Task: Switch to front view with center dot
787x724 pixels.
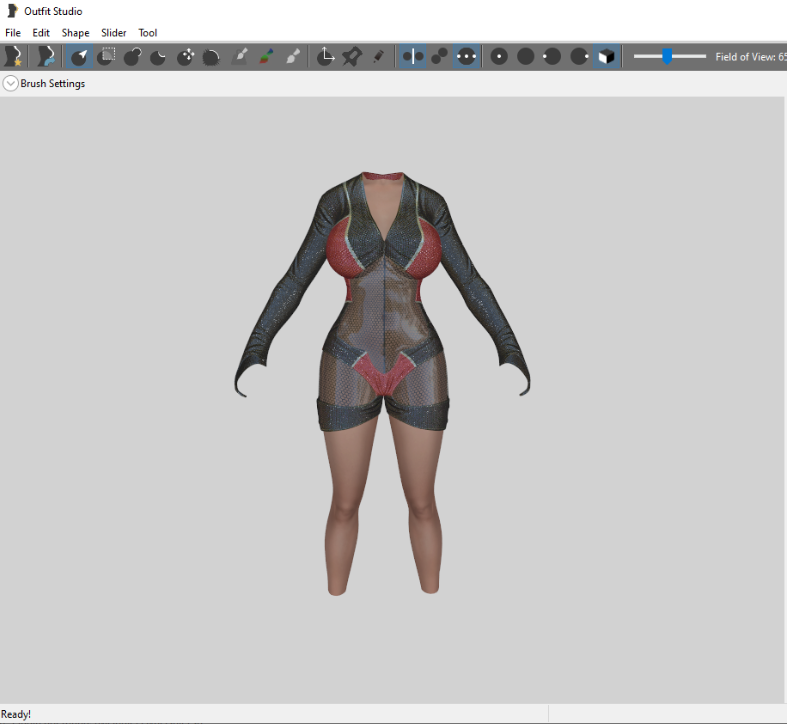Action: 499,56
